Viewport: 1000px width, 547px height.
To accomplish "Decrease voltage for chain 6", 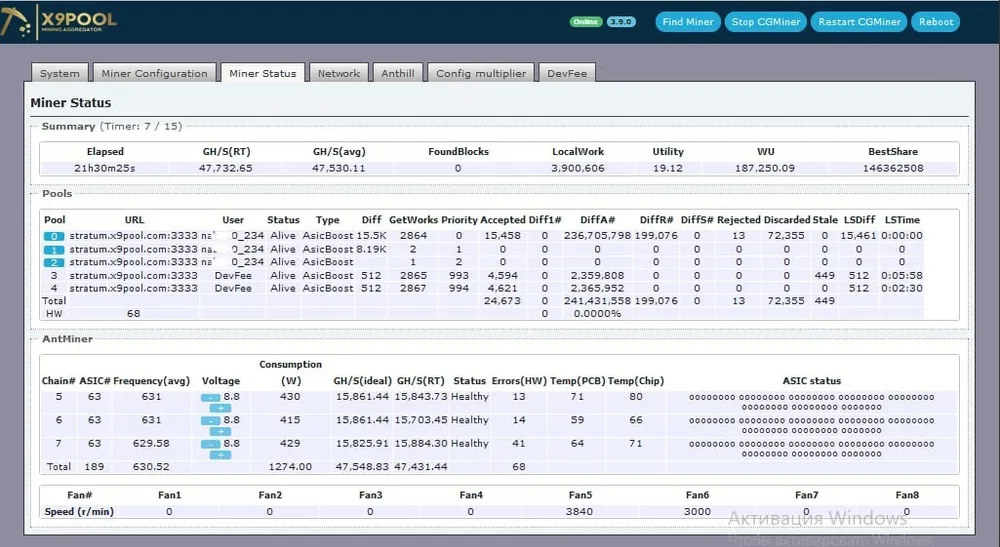I will [x=210, y=421].
